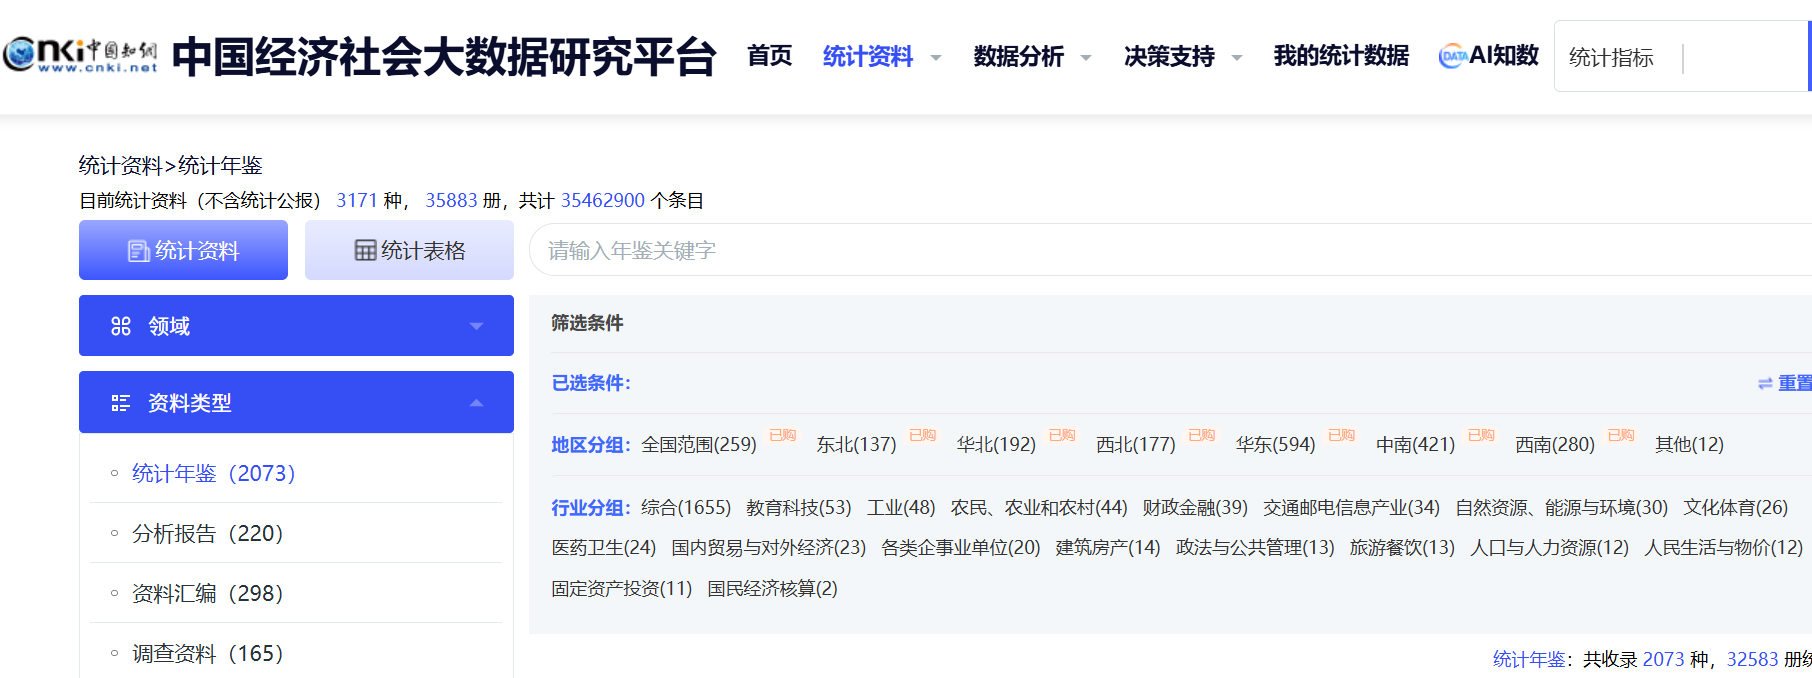Filter by region 全国范围(259)
The image size is (1812, 678).
coord(699,444)
